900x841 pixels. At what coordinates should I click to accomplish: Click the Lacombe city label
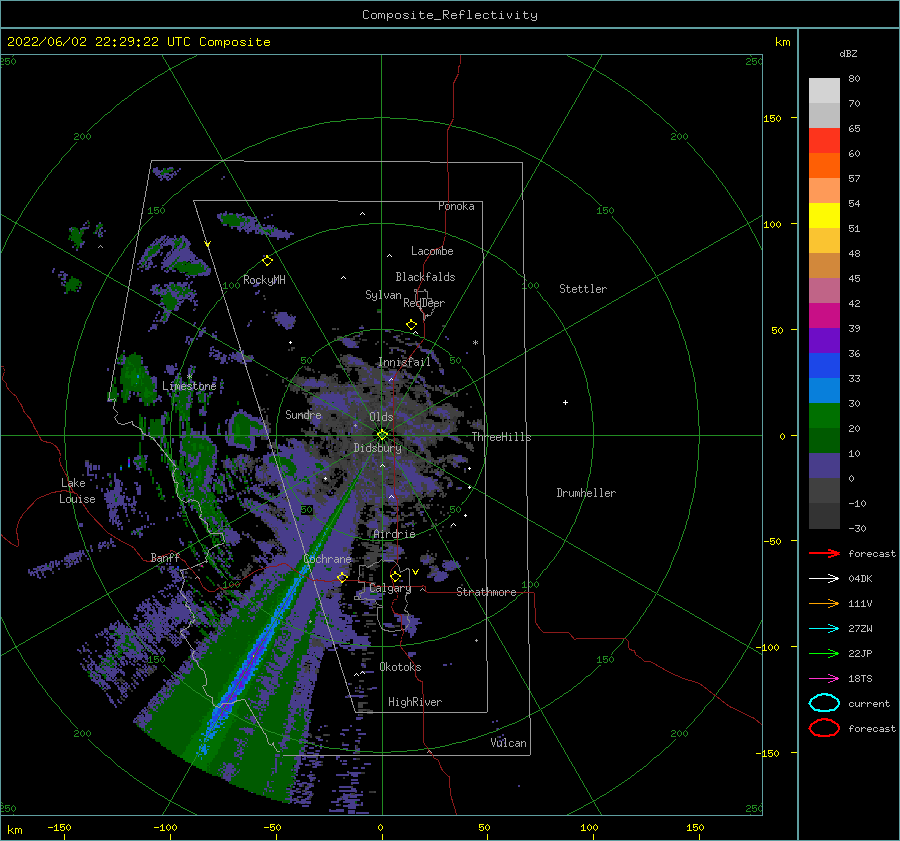click(432, 251)
